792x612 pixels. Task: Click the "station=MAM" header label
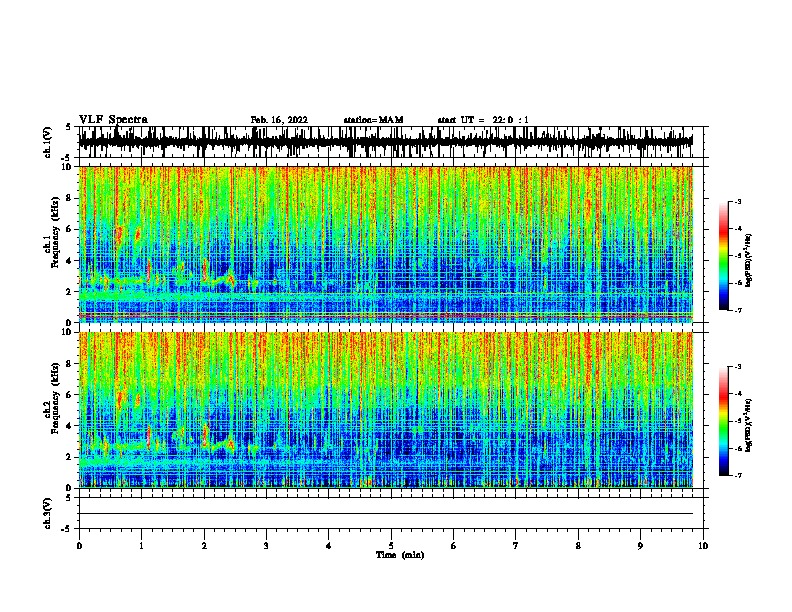(x=373, y=120)
